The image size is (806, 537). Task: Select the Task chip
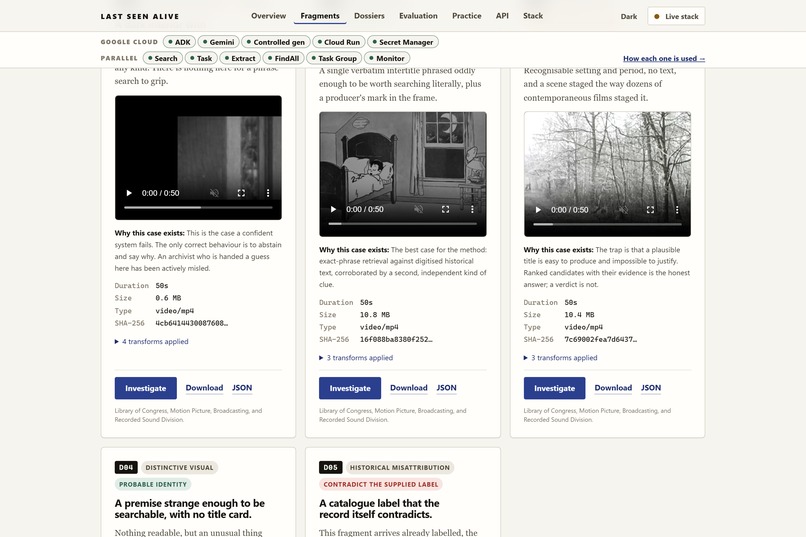[201, 59]
